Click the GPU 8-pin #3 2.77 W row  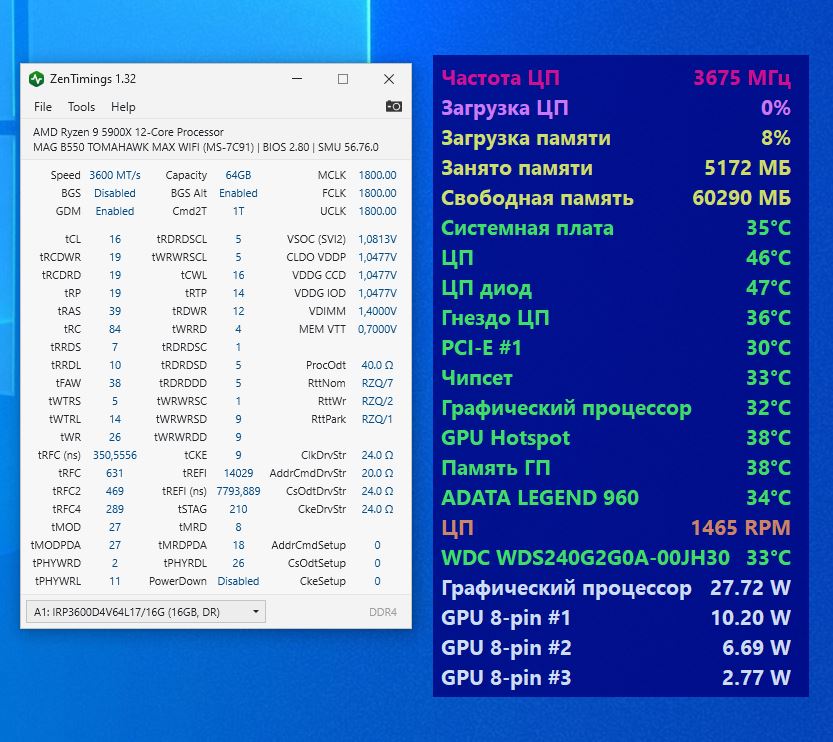[x=616, y=678]
